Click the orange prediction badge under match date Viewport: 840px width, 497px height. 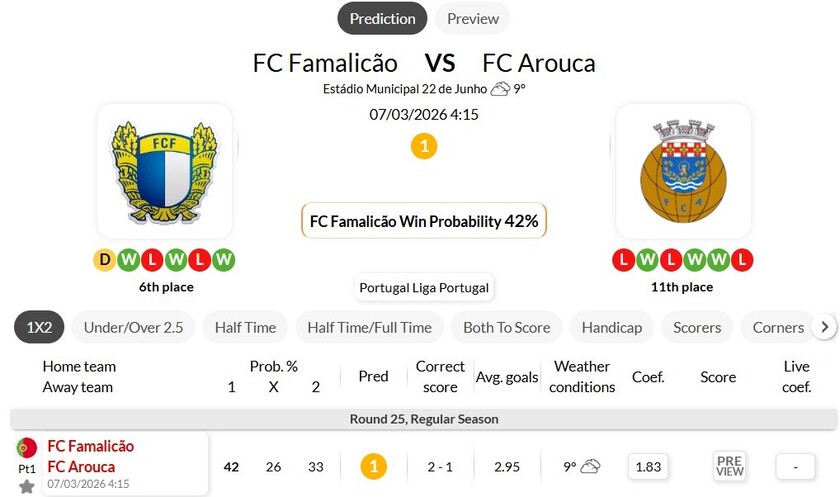[424, 147]
